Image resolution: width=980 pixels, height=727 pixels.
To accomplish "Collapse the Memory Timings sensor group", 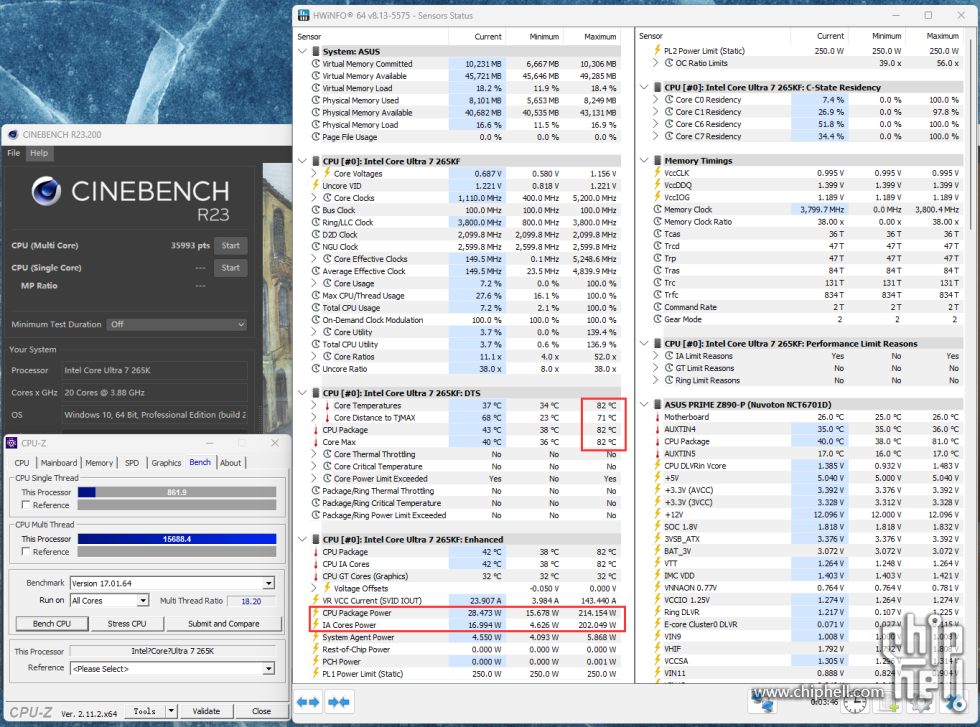I will [x=644, y=161].
